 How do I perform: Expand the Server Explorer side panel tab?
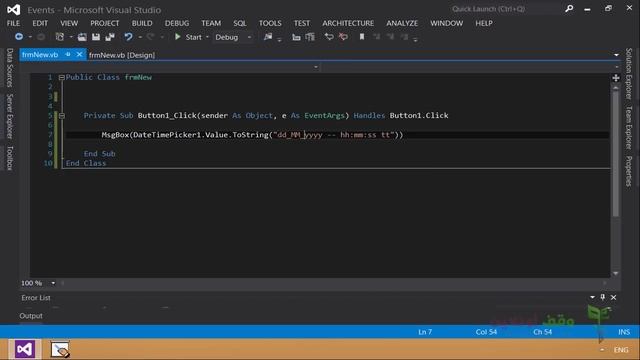10,116
